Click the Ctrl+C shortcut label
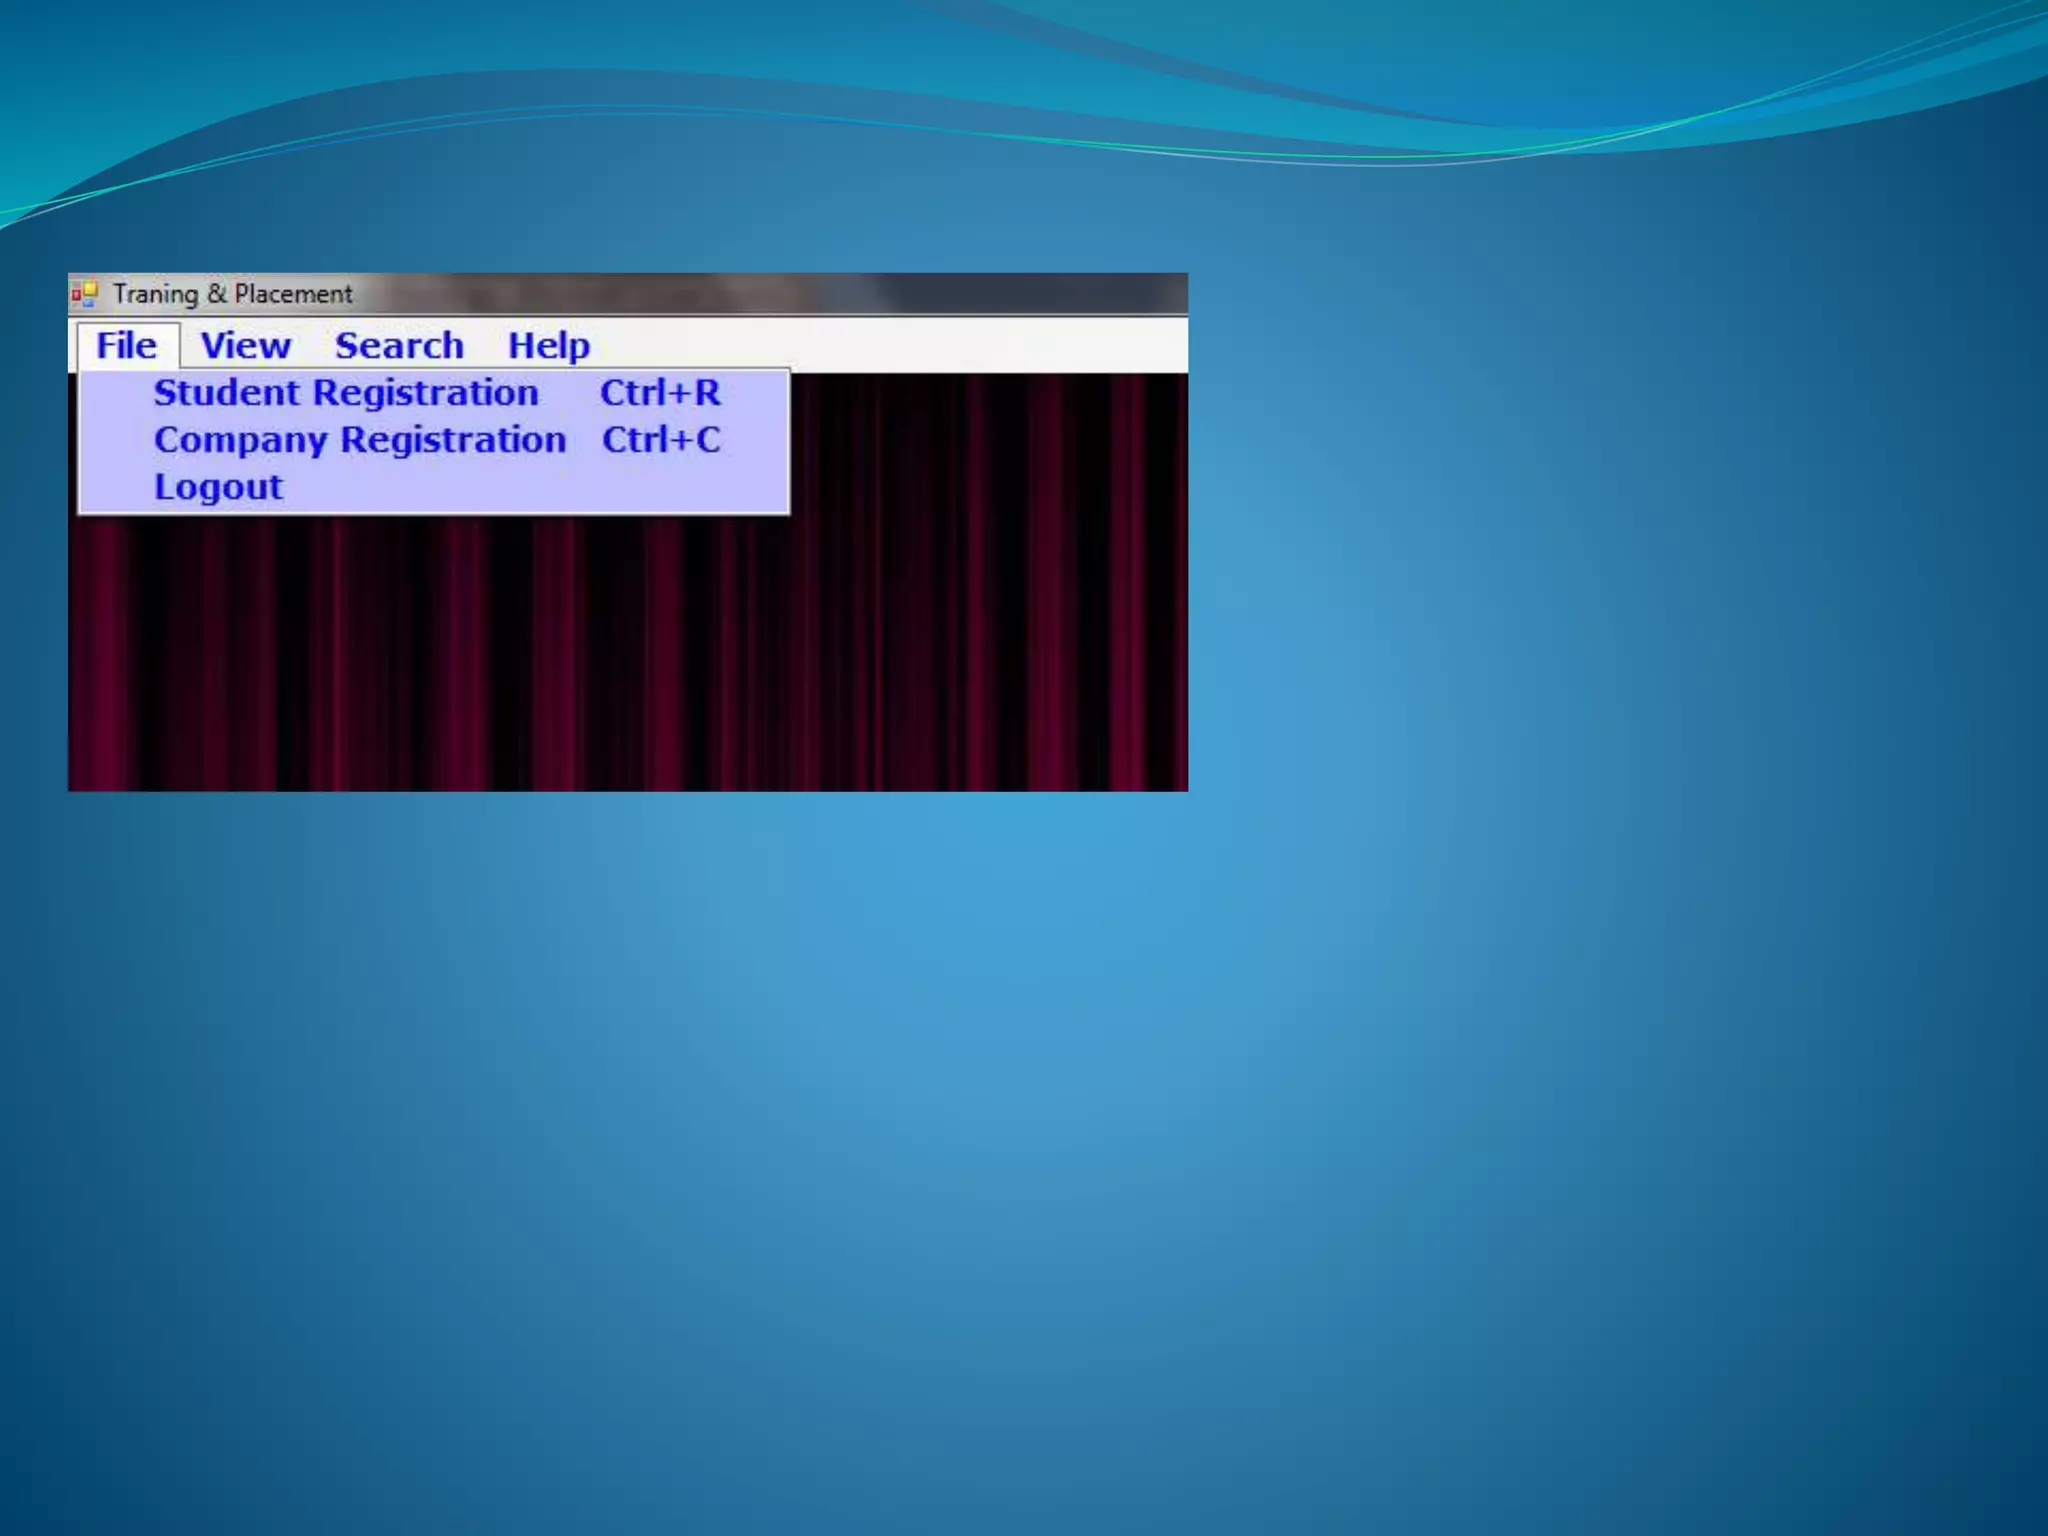The width and height of the screenshot is (2048, 1536). 661,440
